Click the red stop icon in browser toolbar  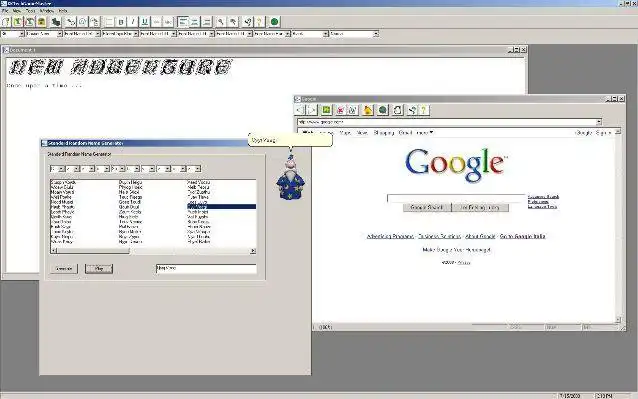tap(340, 110)
